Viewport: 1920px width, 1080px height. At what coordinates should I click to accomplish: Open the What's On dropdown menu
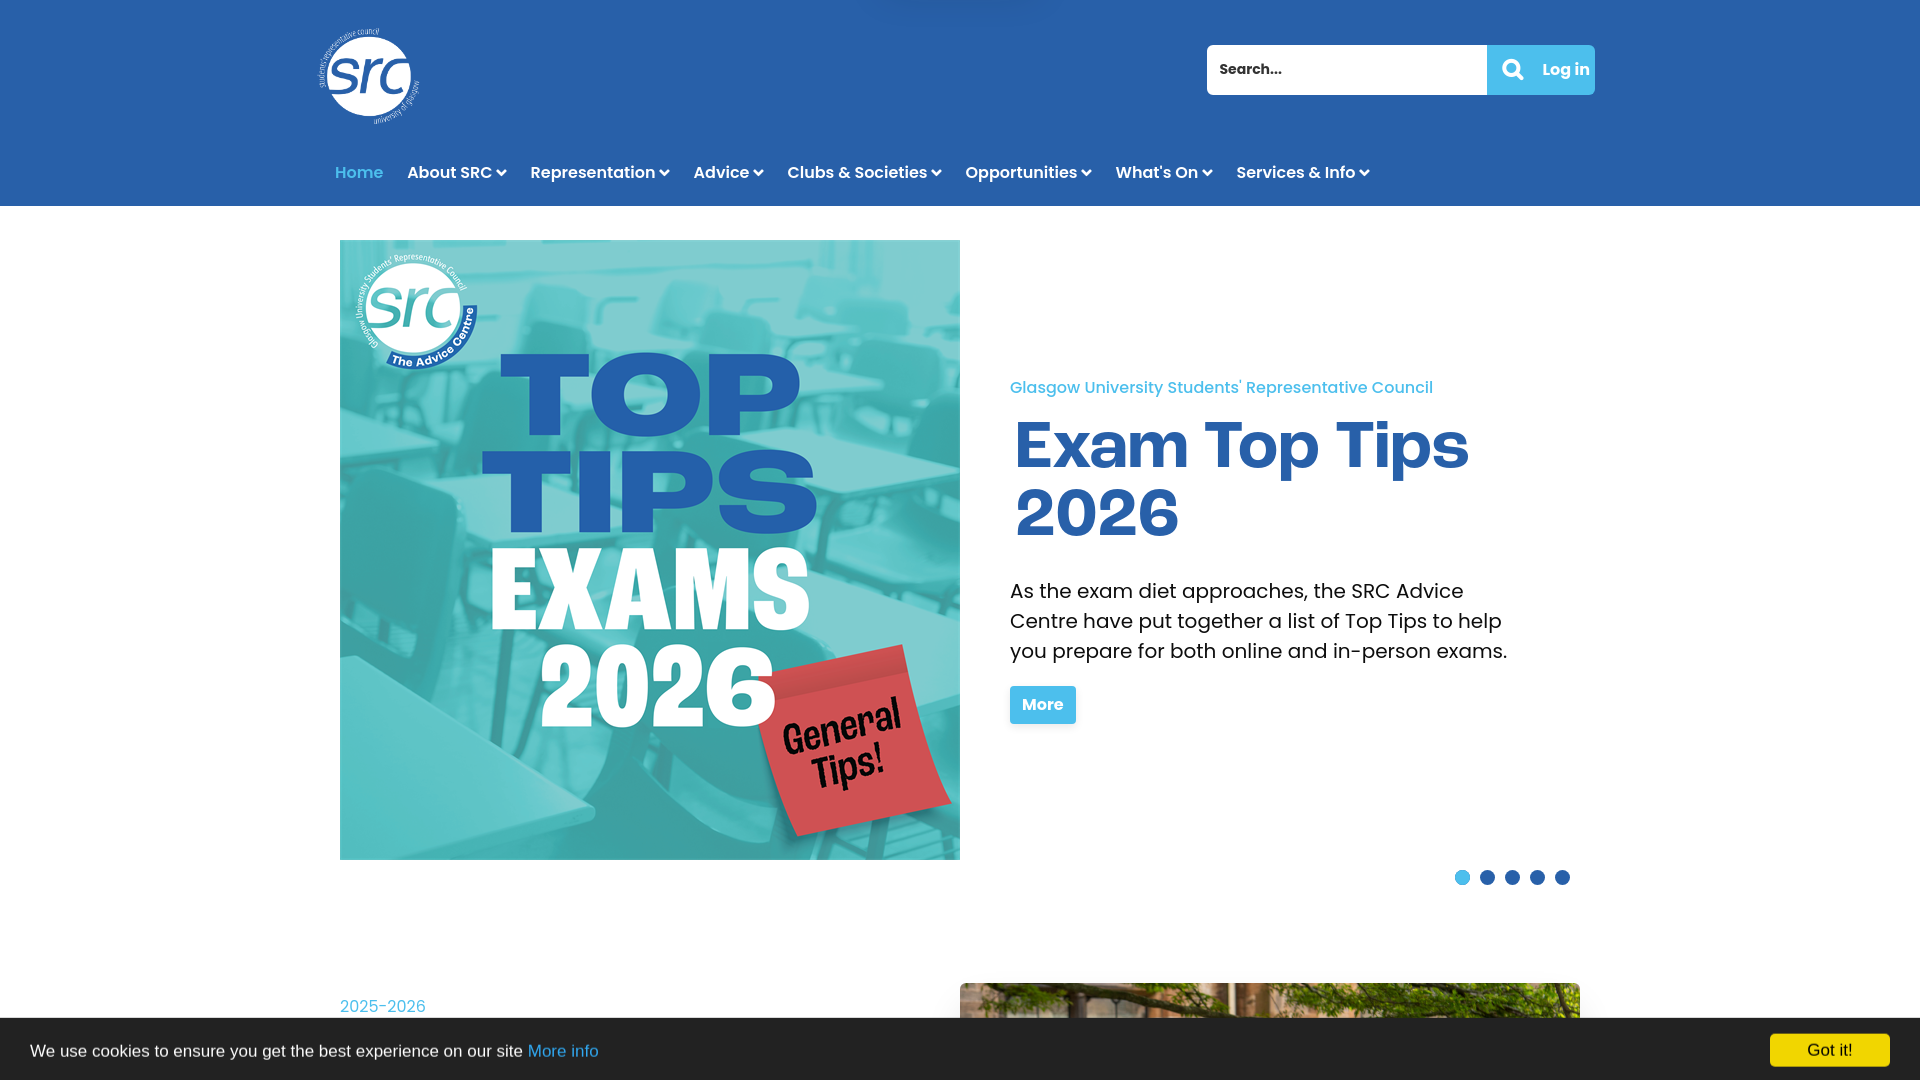1164,173
